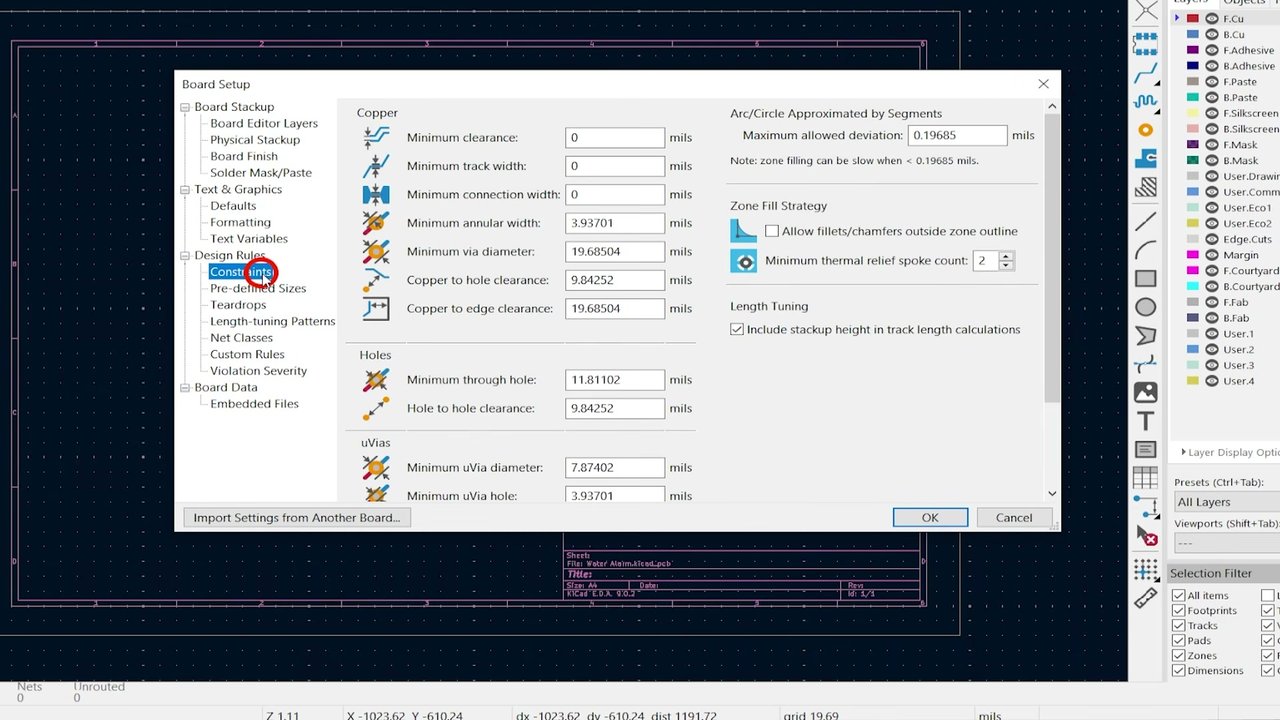Hide the B.Cu layer via eye icon
The image size is (1280, 720).
pyautogui.click(x=1212, y=34)
